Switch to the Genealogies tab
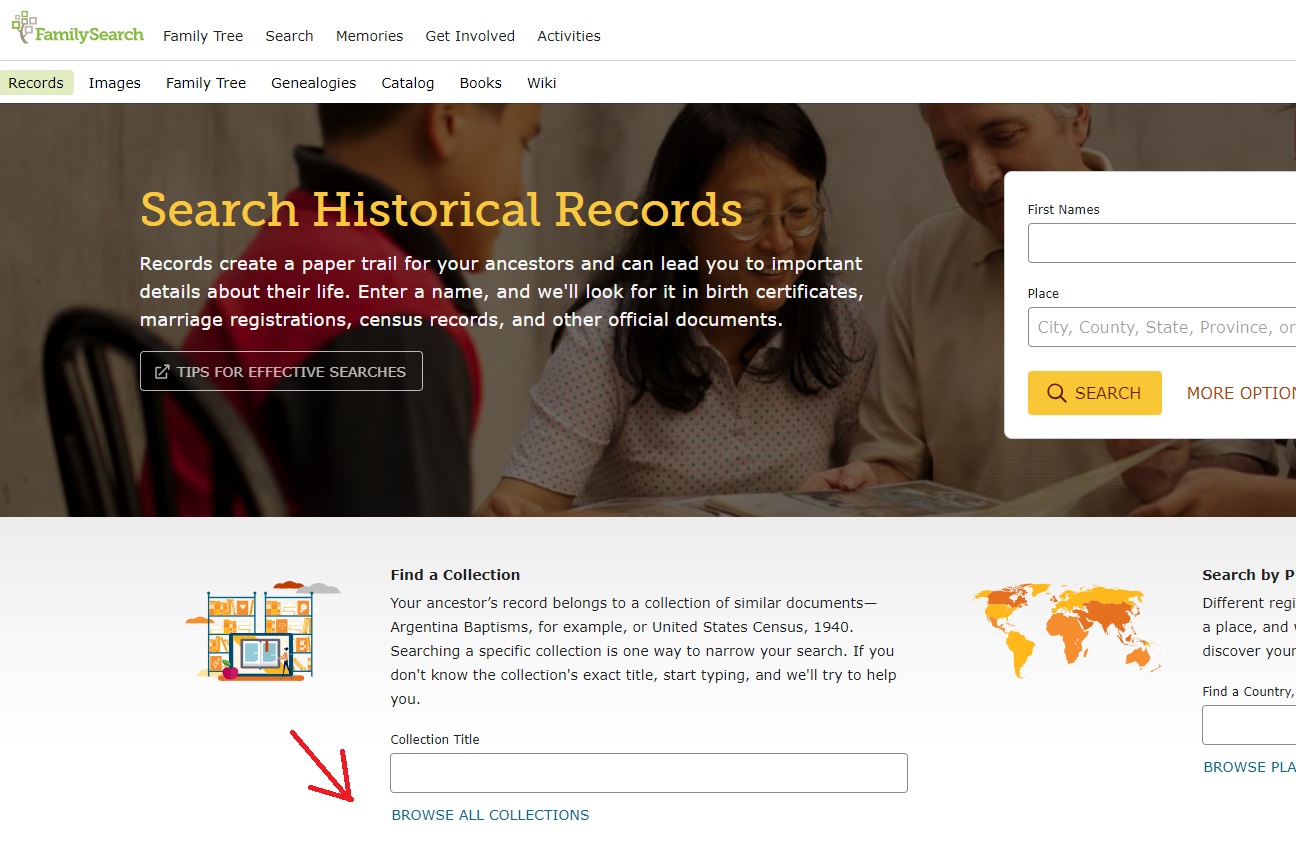 313,83
